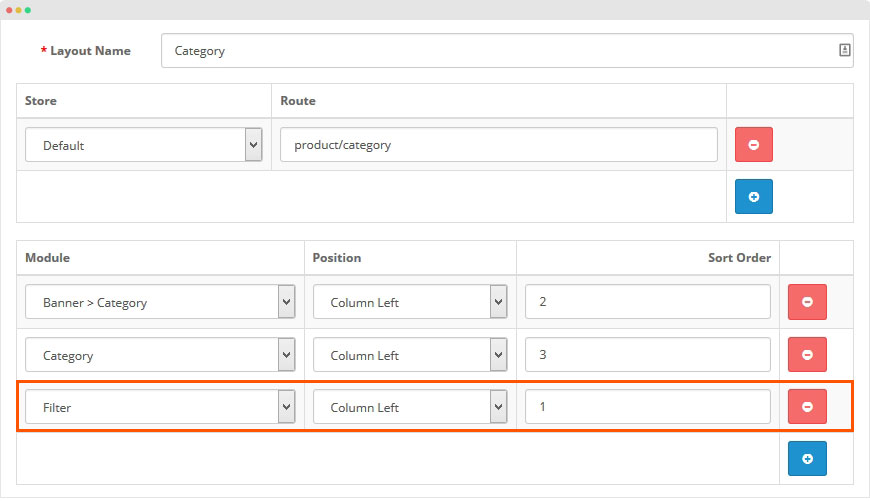Remove the Banner > Category module row

click(807, 302)
